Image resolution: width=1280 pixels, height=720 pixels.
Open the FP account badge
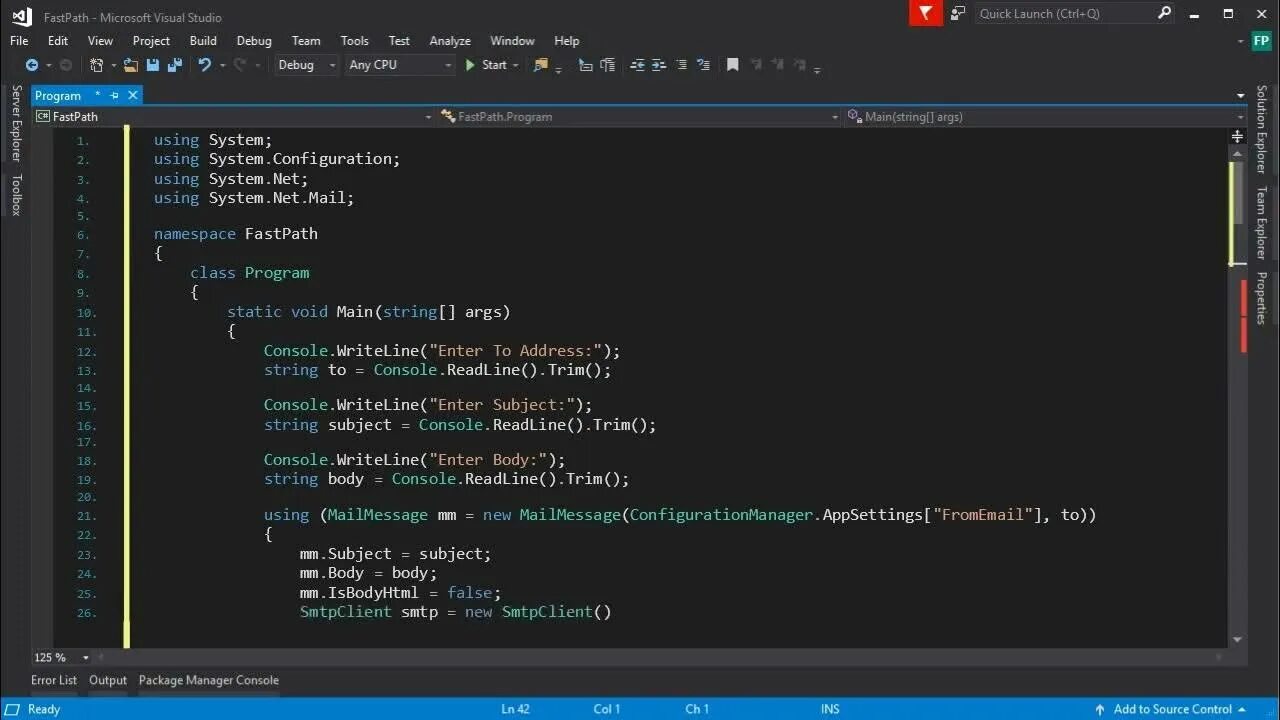1262,41
